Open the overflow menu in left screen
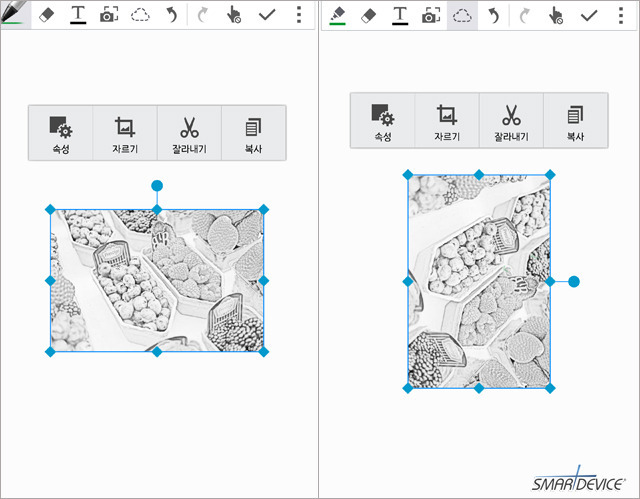 point(299,15)
